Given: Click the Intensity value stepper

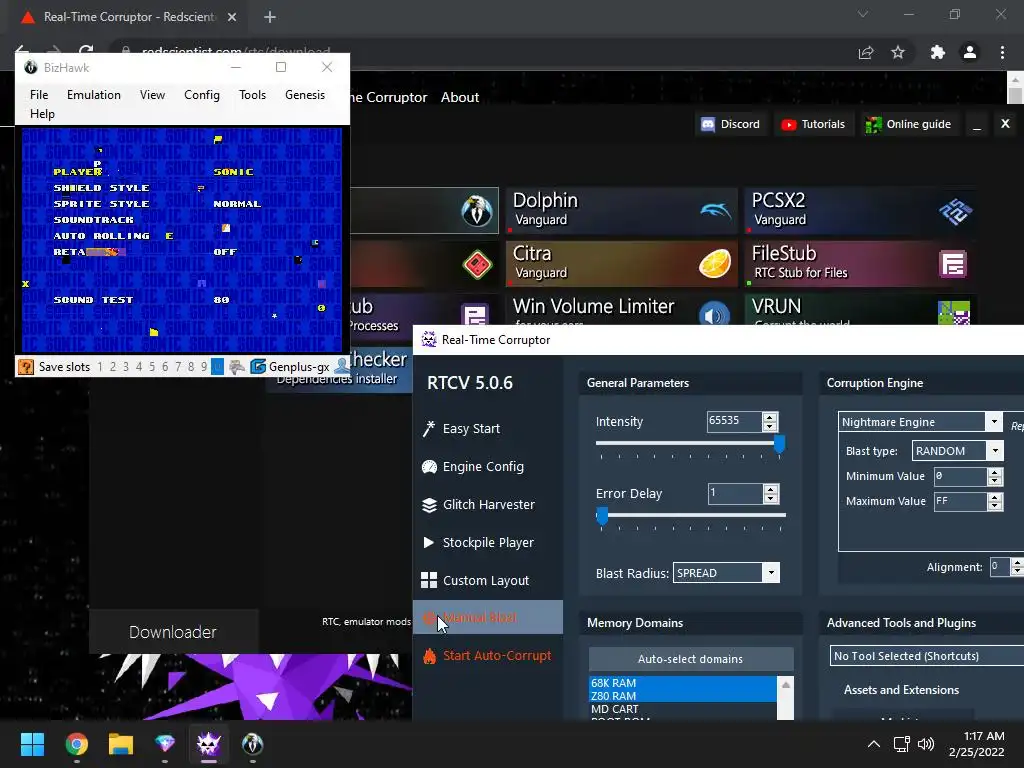Looking at the screenshot, I should (770, 422).
